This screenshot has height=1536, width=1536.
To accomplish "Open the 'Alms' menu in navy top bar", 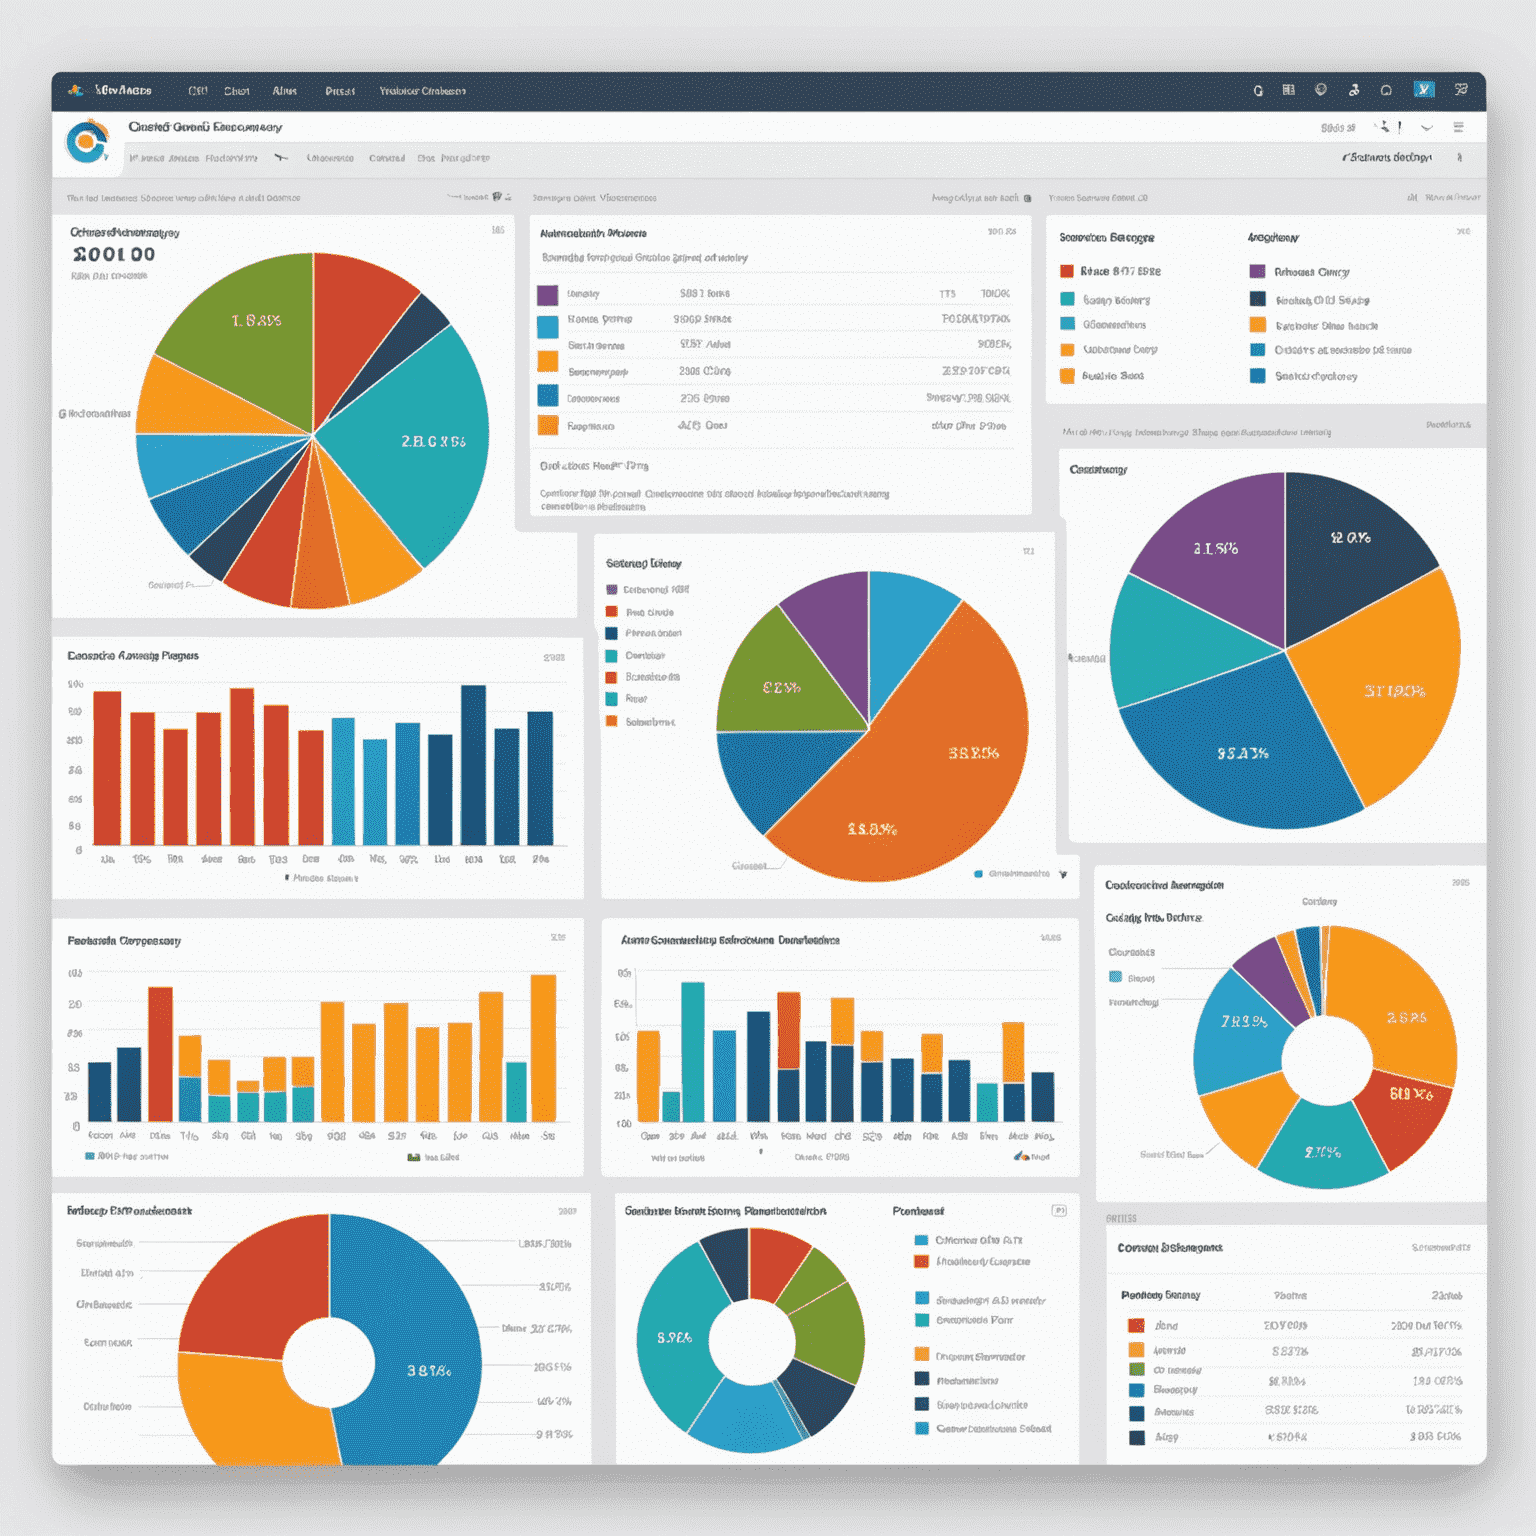I will point(285,90).
